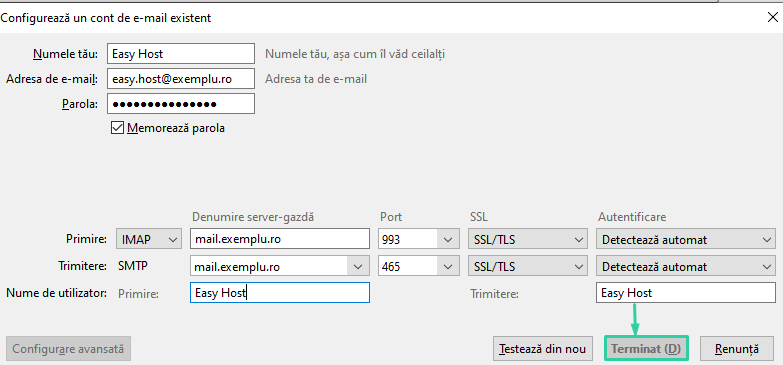Image resolution: width=783 pixels, height=365 pixels.
Task: Open the 993 incoming port dropdown
Action: tap(447, 240)
